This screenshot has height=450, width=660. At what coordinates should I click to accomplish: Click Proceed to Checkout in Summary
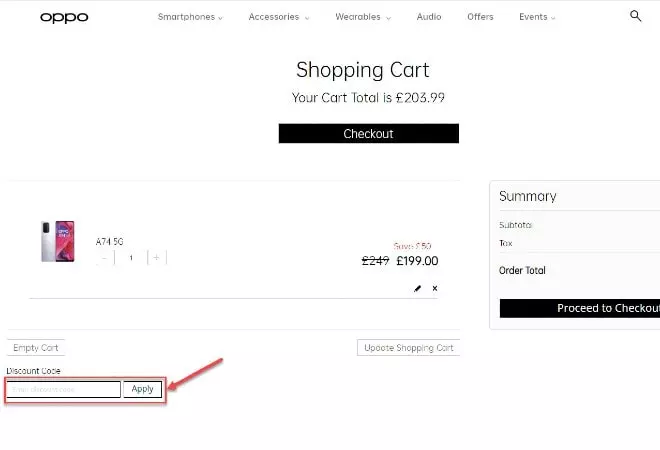tap(580, 308)
